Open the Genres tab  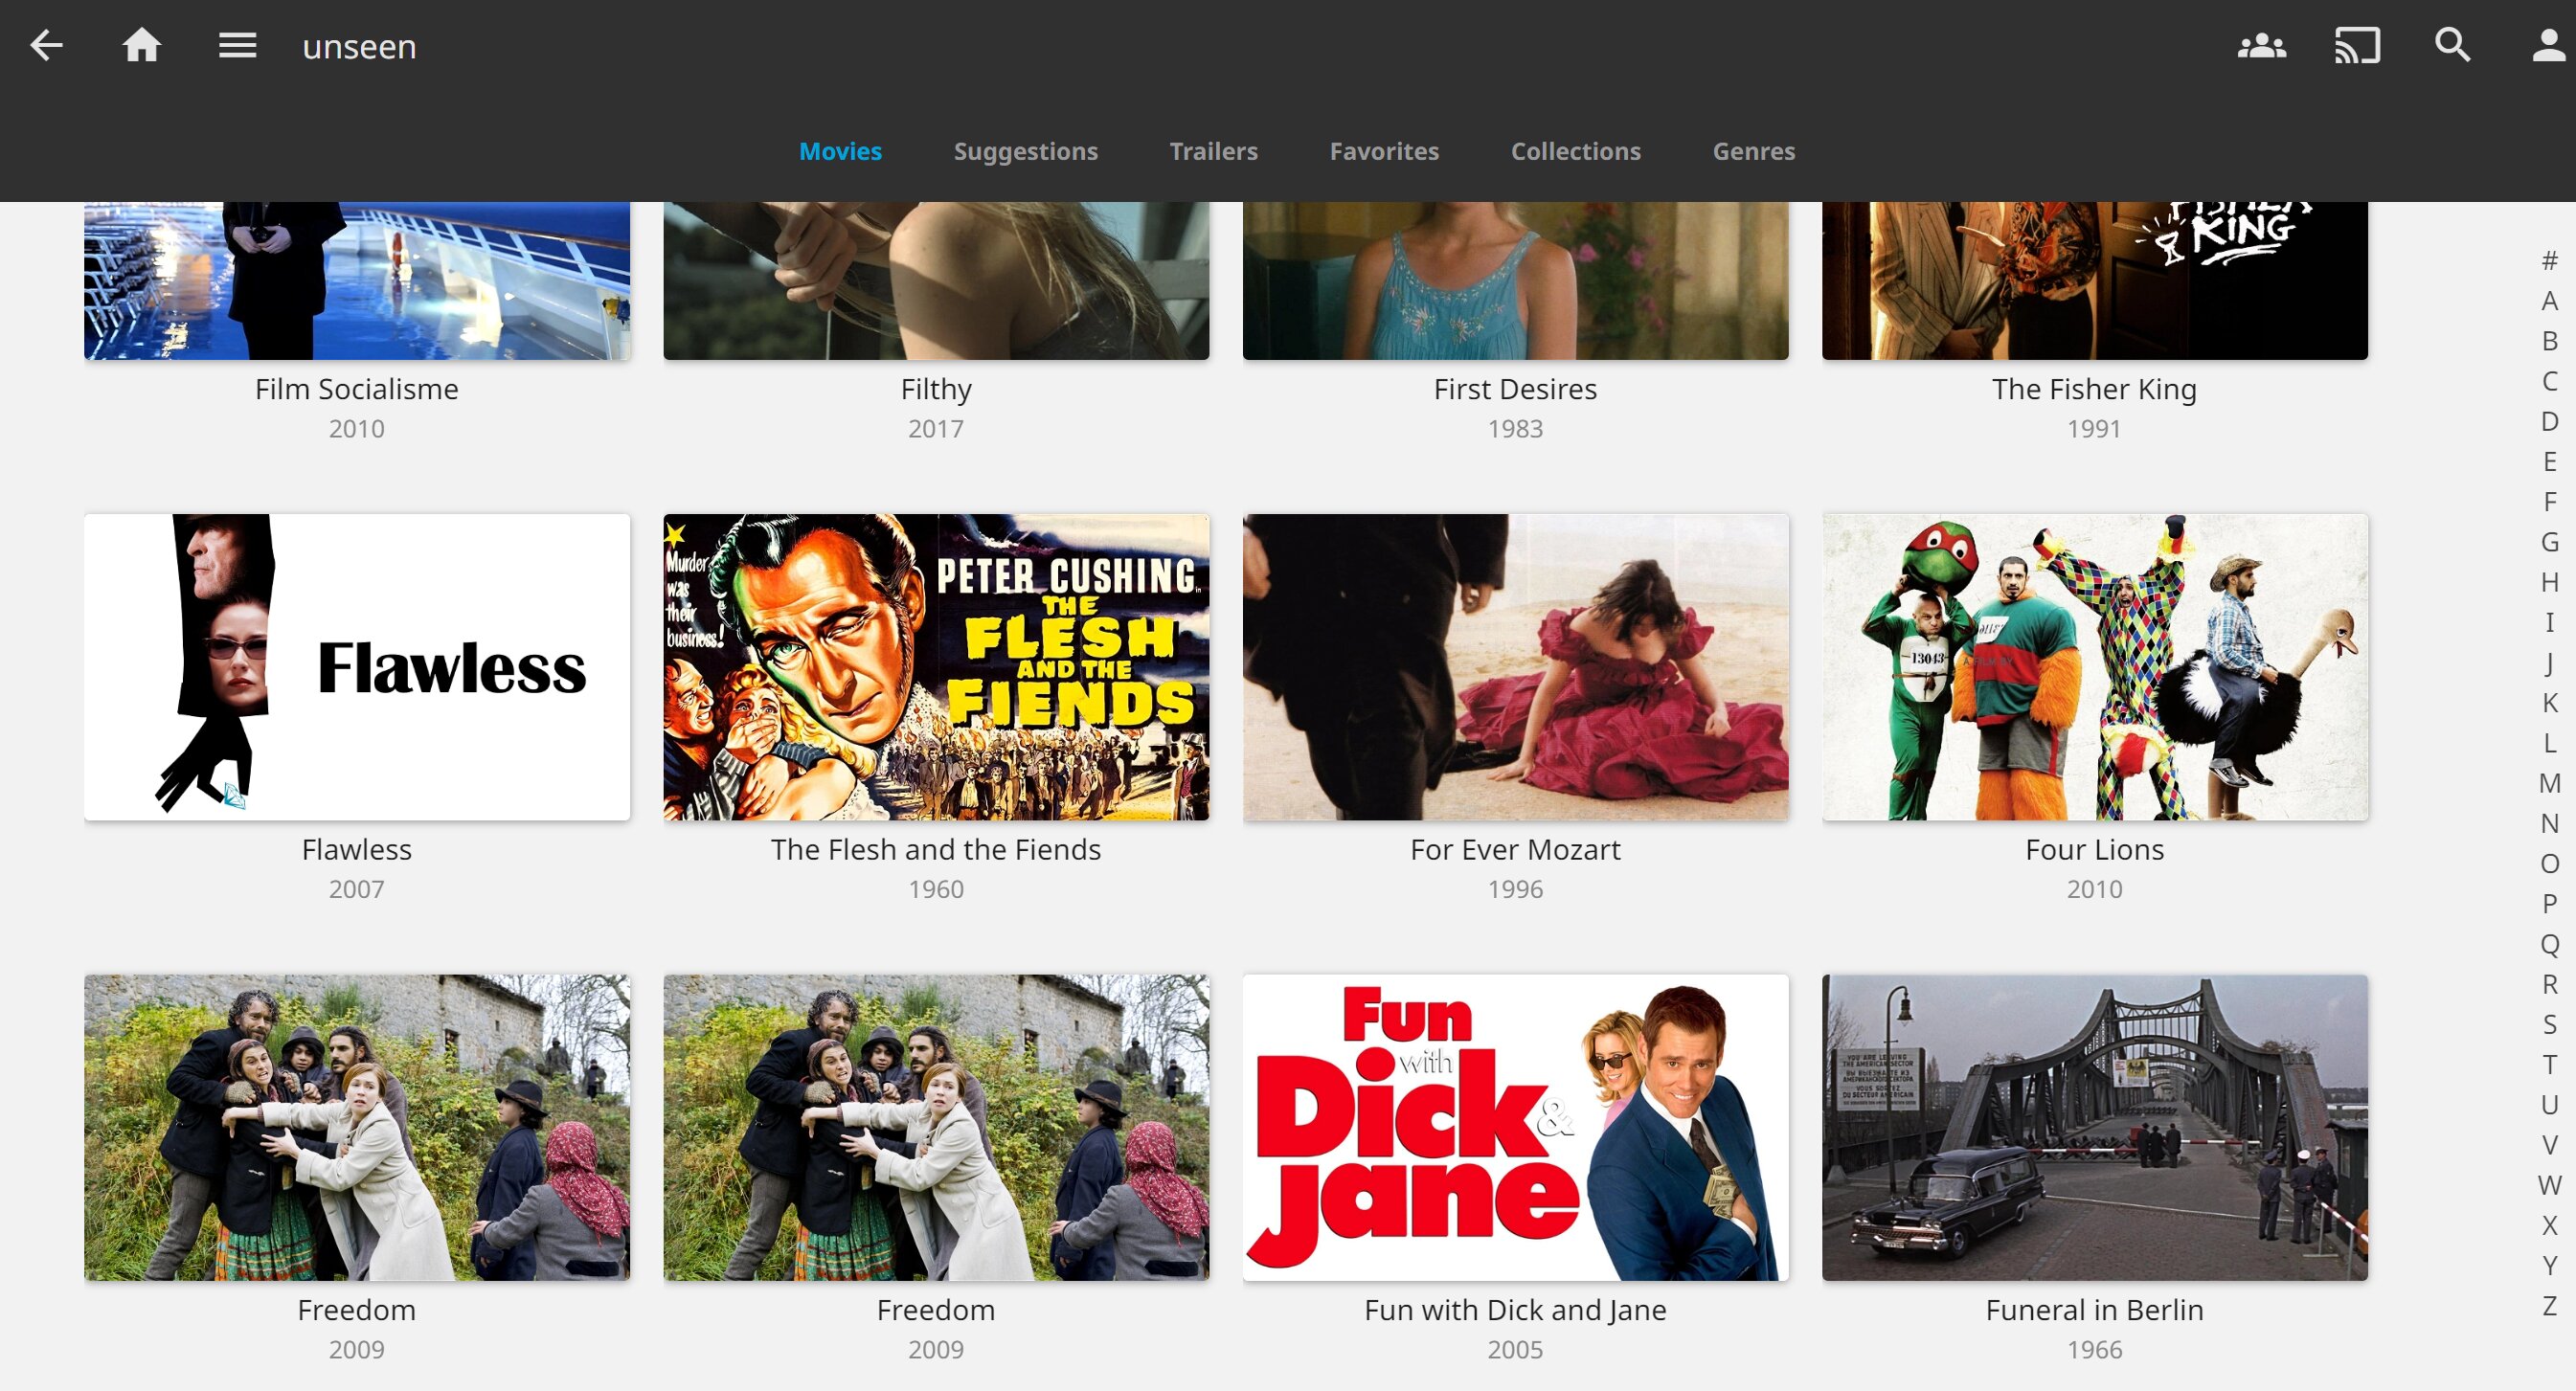1753,151
